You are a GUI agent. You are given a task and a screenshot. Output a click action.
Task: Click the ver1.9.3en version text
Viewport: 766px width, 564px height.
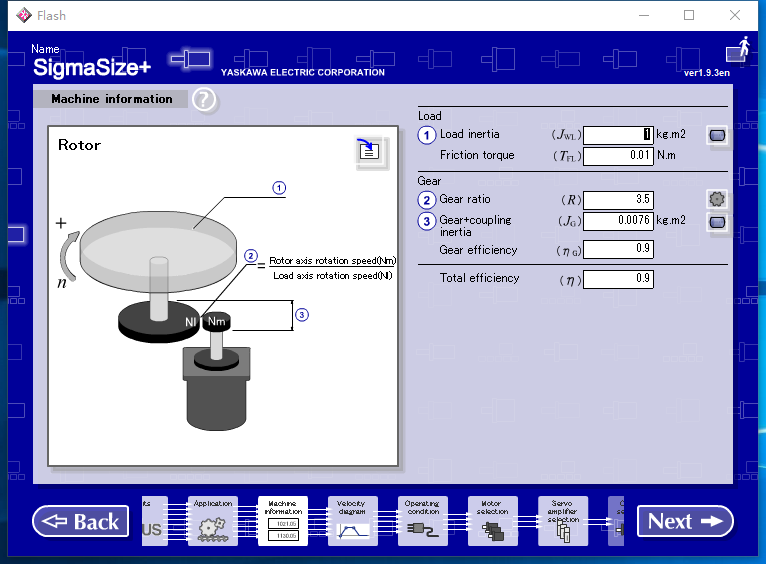[706, 73]
